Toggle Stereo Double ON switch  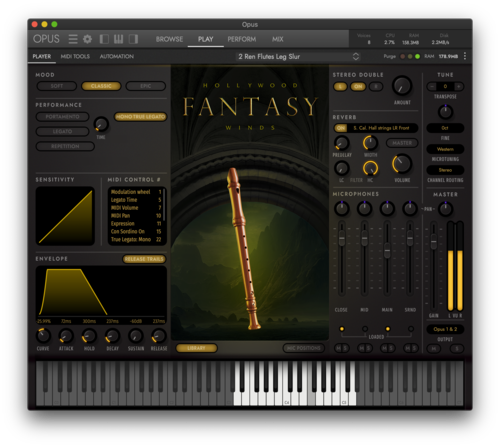(x=358, y=87)
